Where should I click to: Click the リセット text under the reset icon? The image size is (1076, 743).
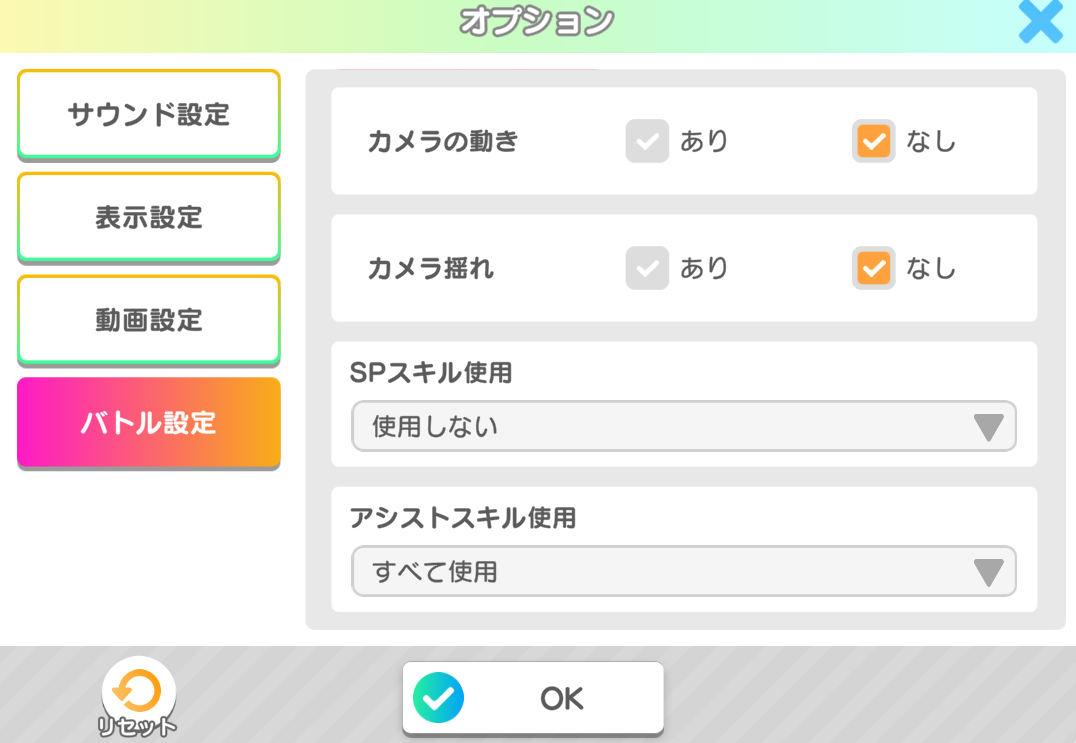[138, 727]
